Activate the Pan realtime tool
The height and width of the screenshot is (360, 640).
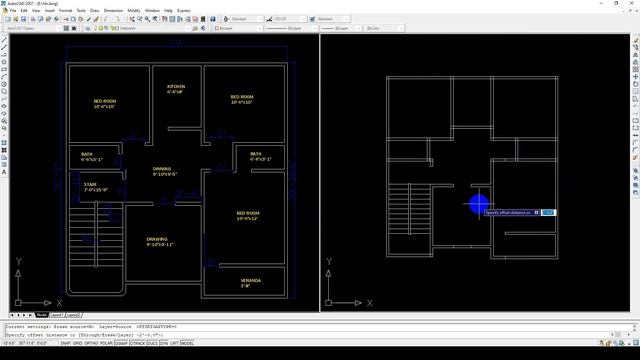(x=132, y=19)
